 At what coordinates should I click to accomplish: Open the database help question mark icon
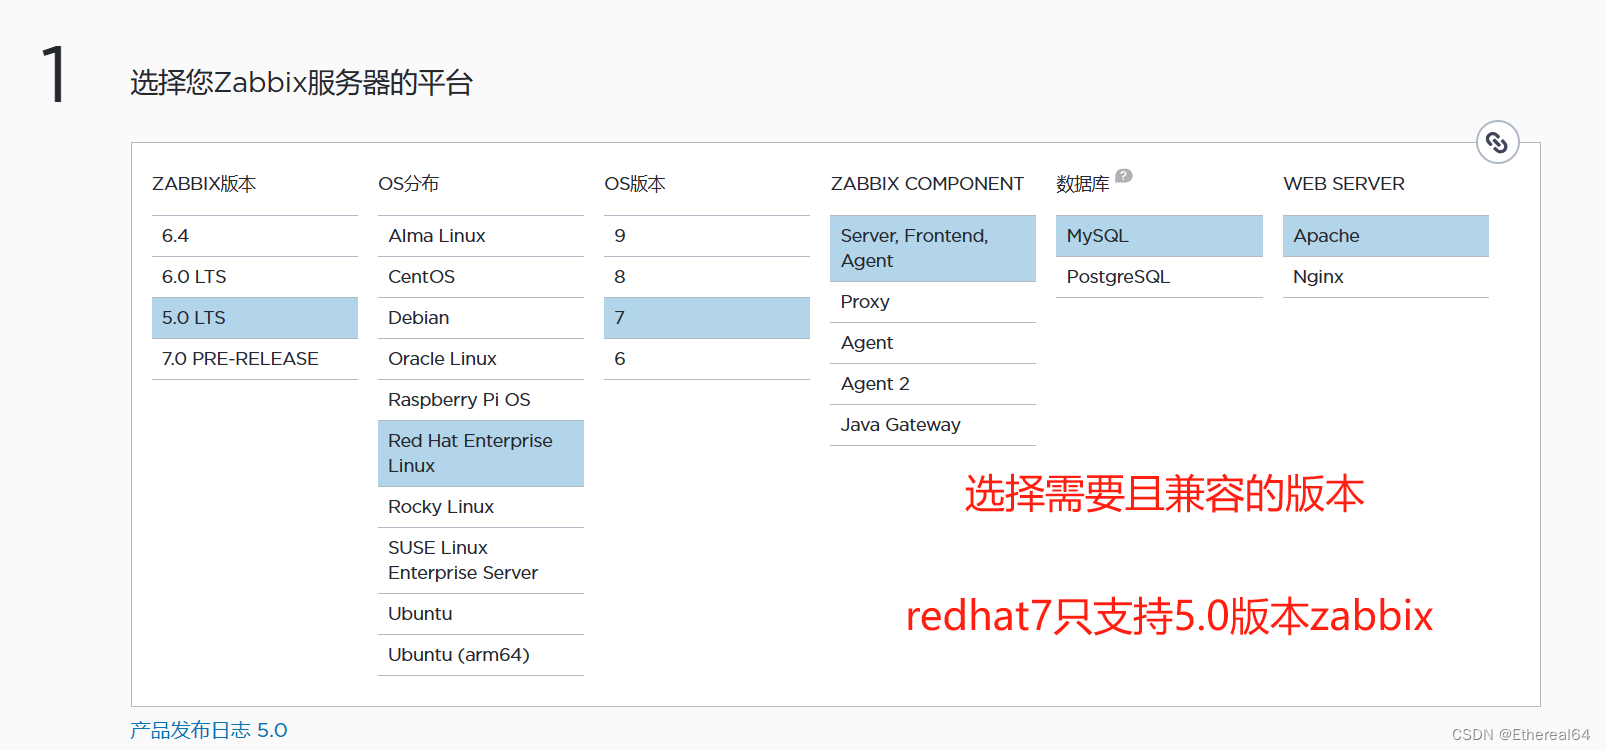[x=1124, y=176]
